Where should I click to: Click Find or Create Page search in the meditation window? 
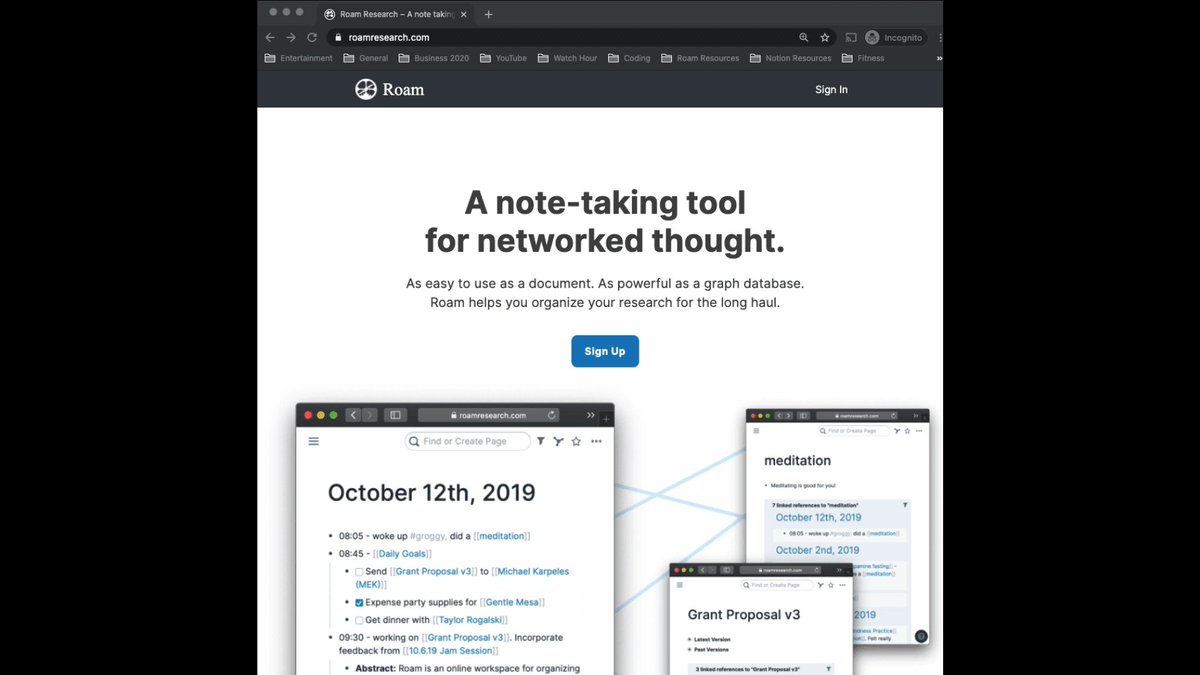pos(853,431)
